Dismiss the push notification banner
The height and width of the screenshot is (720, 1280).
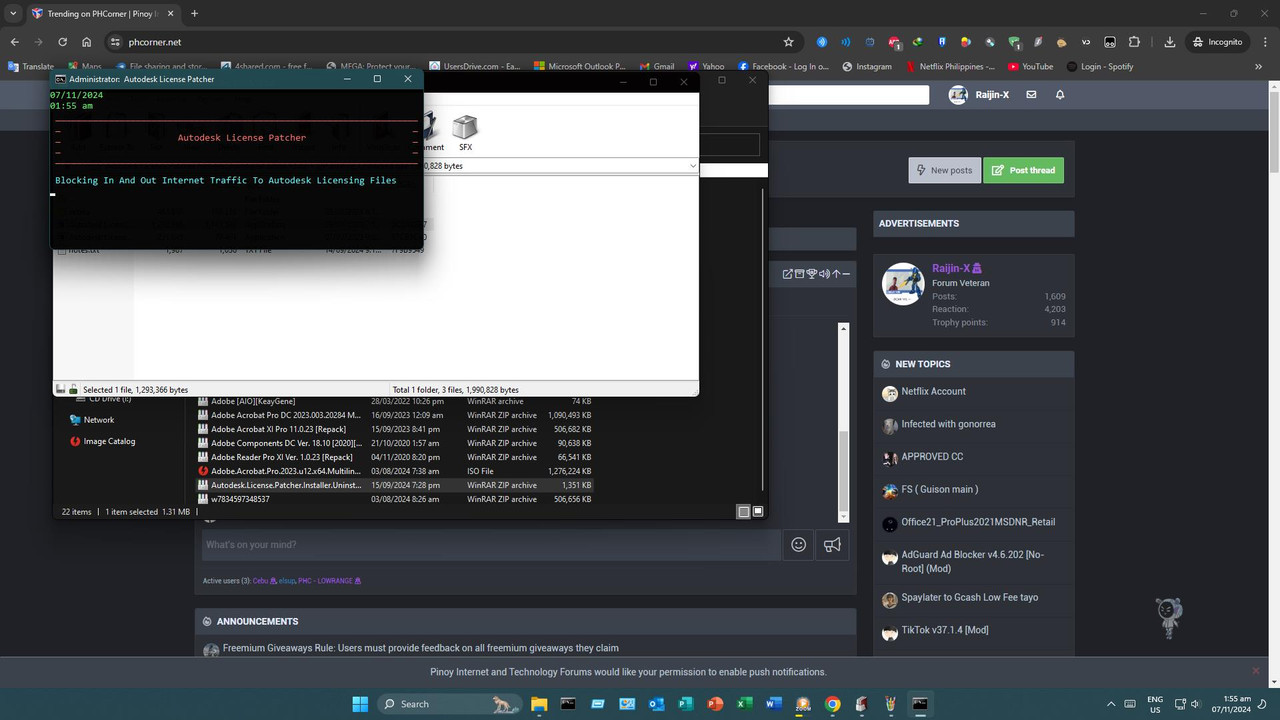pos(1256,671)
